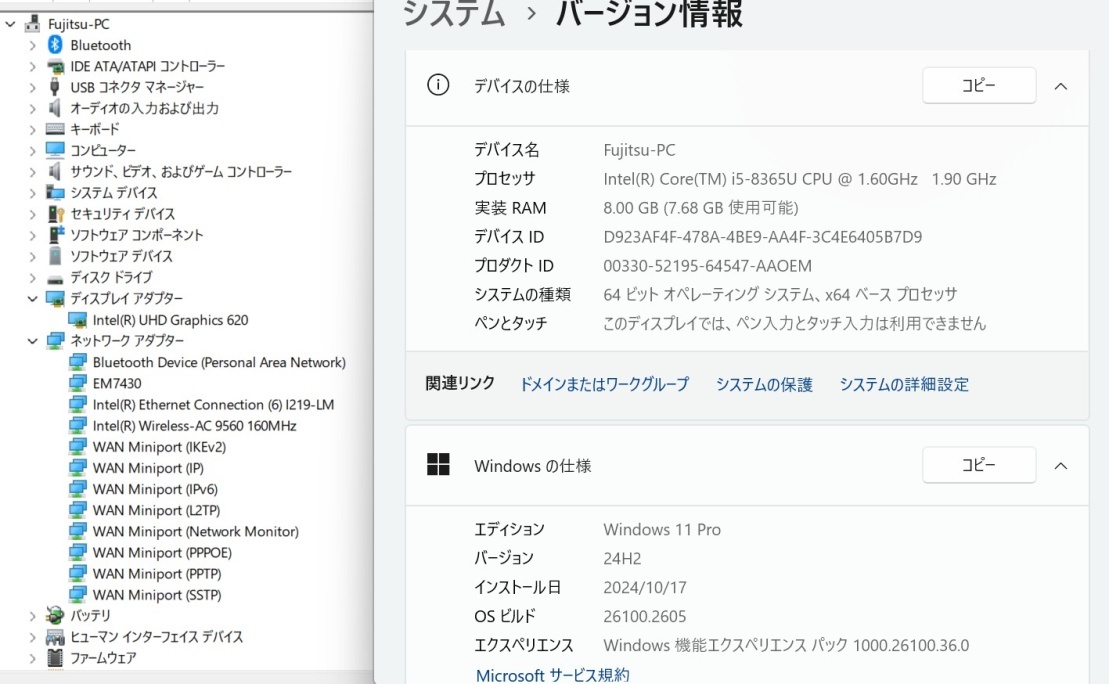Image resolution: width=1109 pixels, height=684 pixels.
Task: Click the ソフトウェア コンポーネント icon
Action: click(x=55, y=235)
